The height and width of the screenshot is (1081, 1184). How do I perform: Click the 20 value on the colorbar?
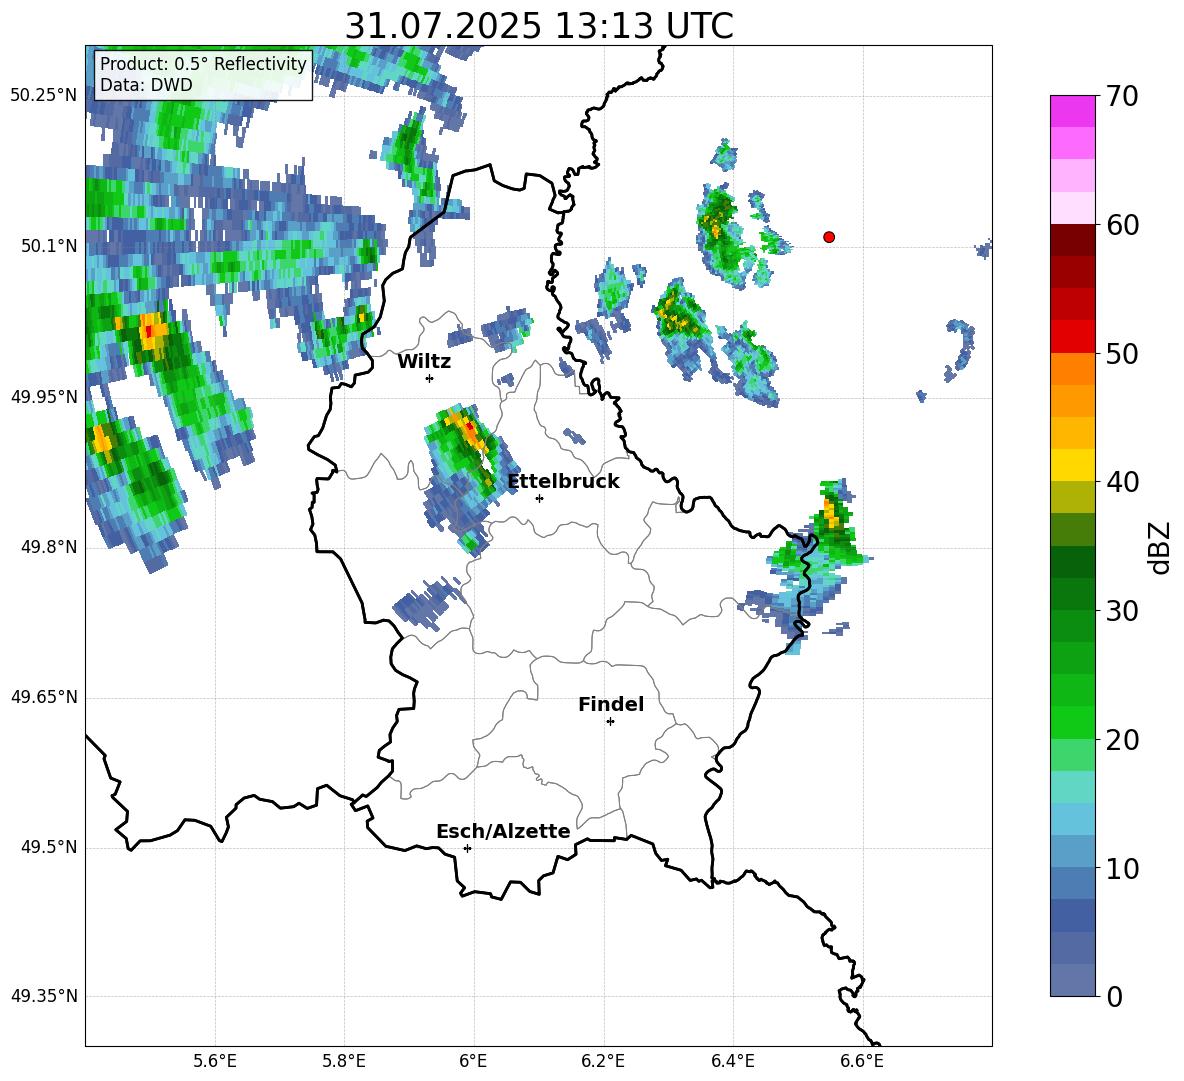(x=1122, y=741)
